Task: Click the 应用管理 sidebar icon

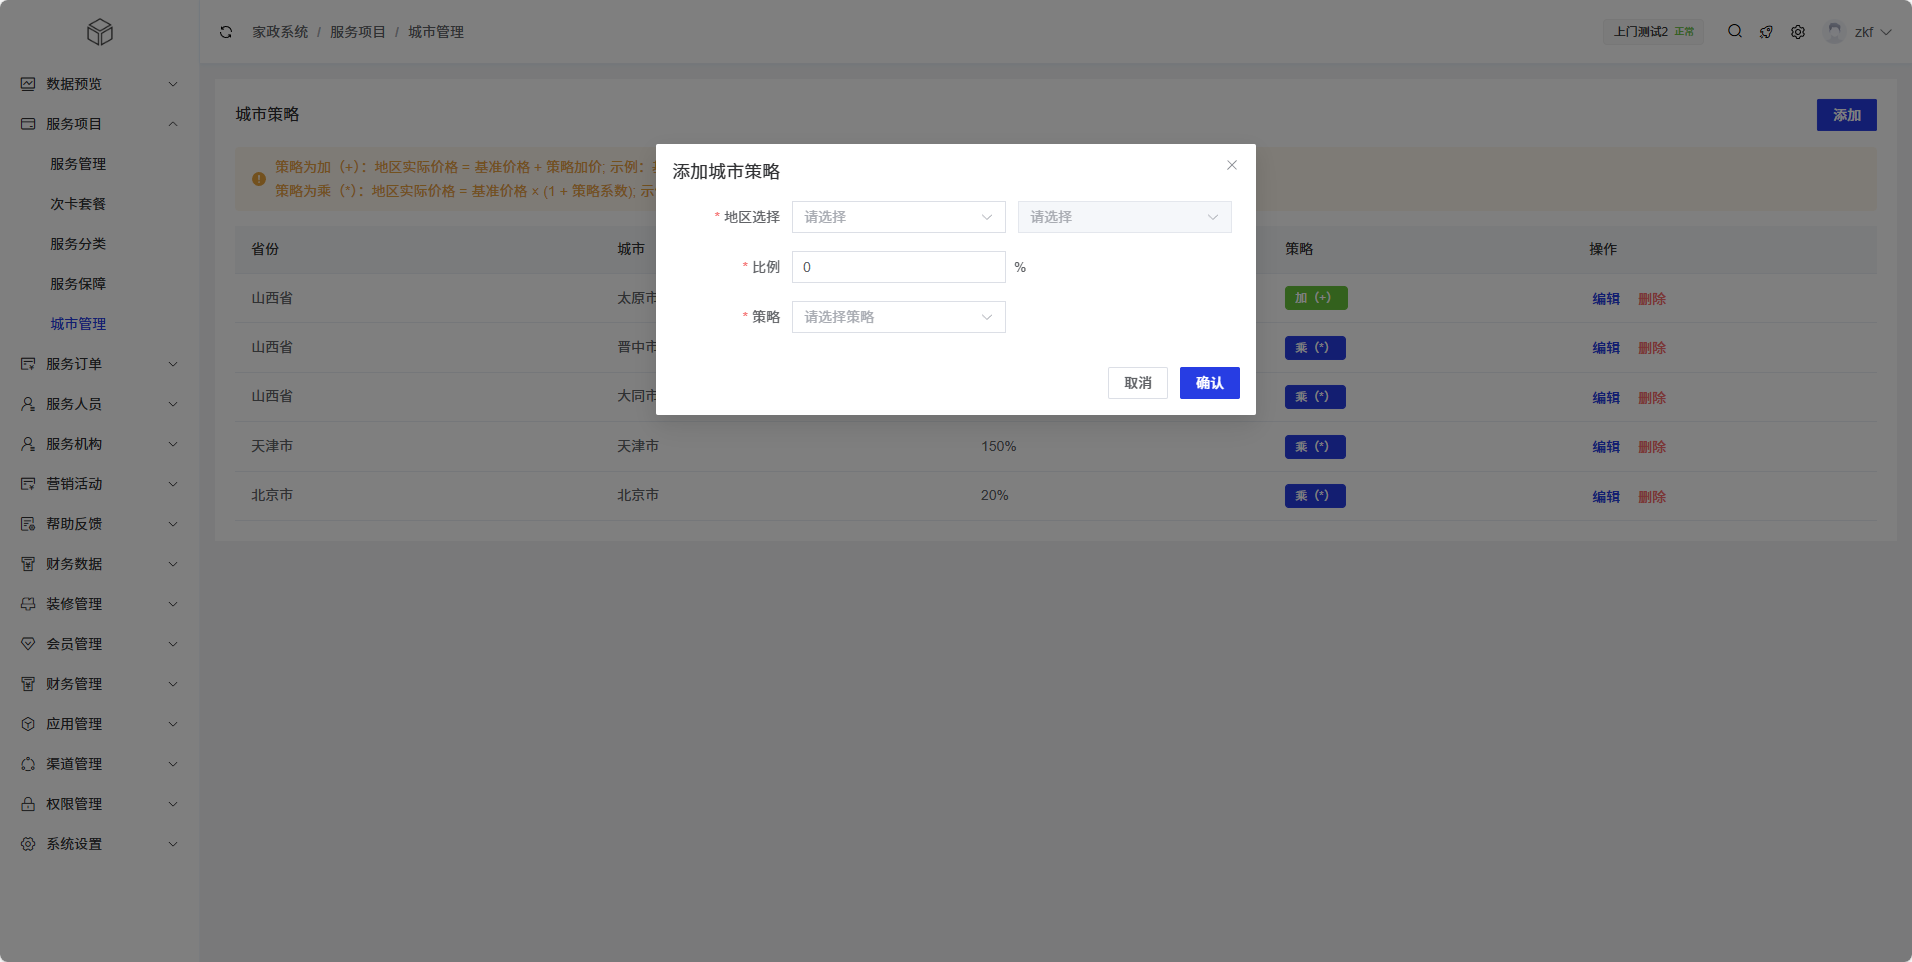Action: [x=28, y=724]
